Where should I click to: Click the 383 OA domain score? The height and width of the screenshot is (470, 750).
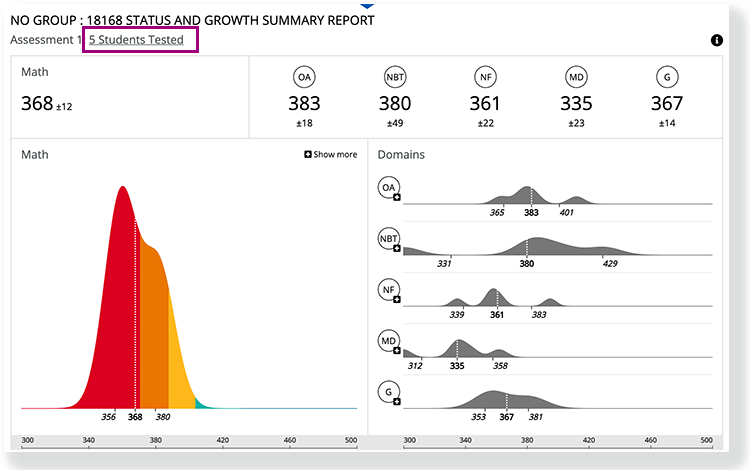[304, 103]
